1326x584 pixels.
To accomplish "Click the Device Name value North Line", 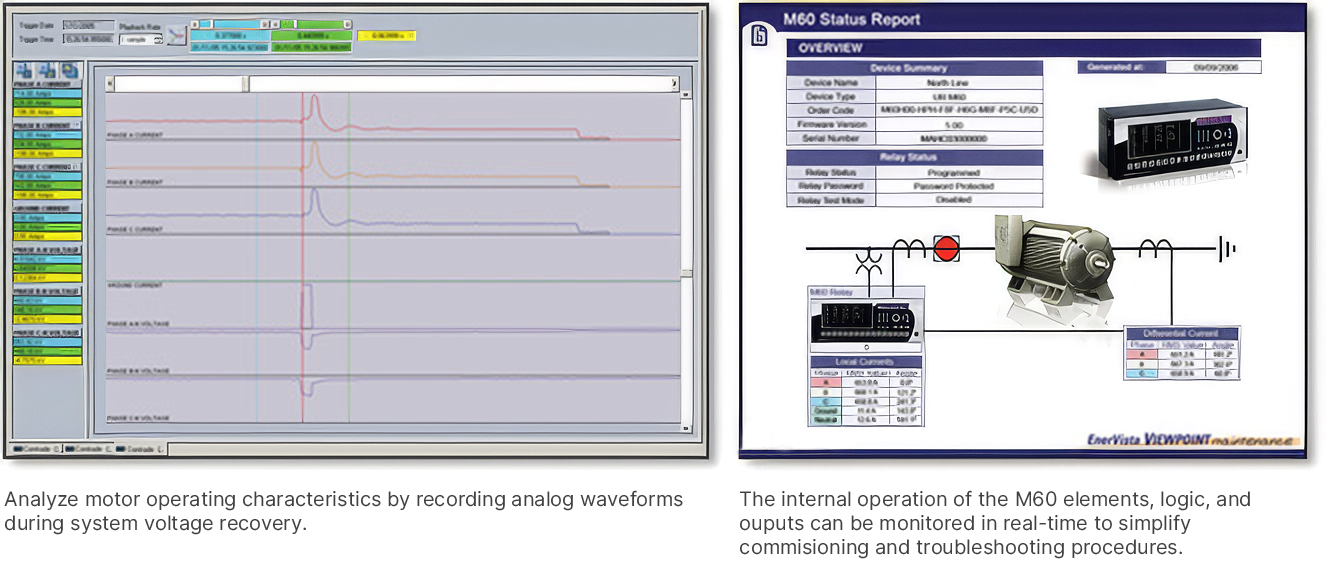I will 960,83.
